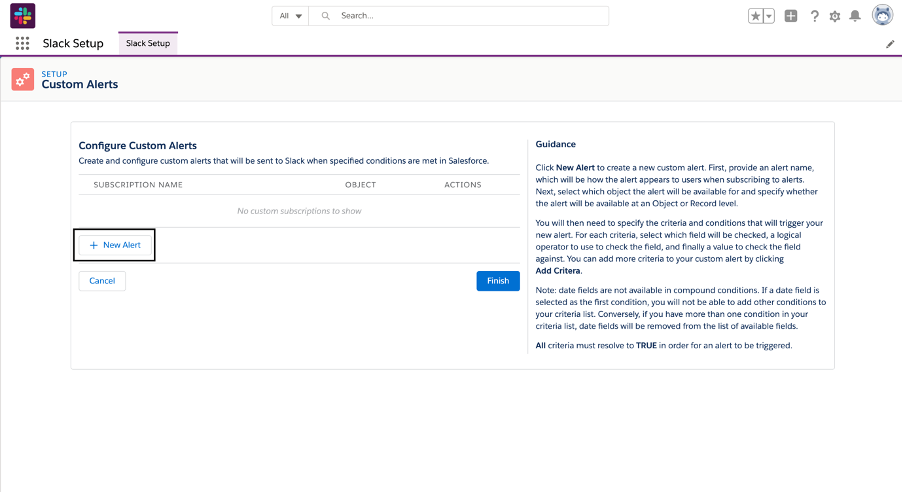Click the Actions column header
Screen dimensions: 902x492
(463, 185)
